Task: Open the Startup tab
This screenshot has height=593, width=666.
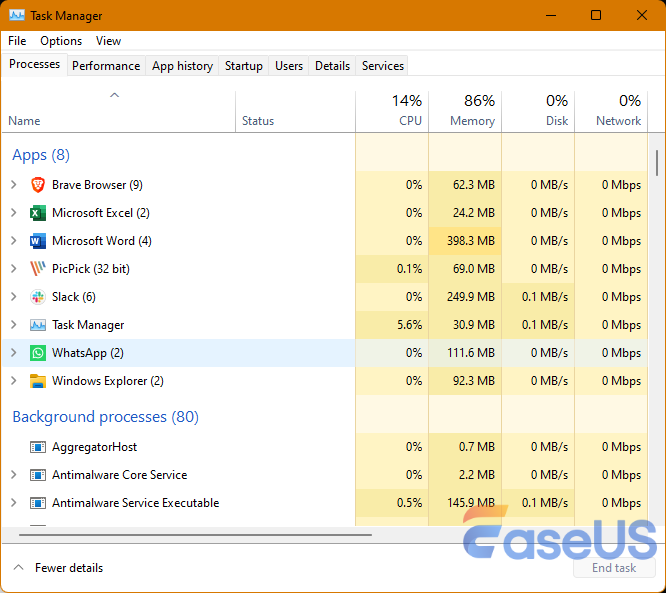Action: click(244, 66)
